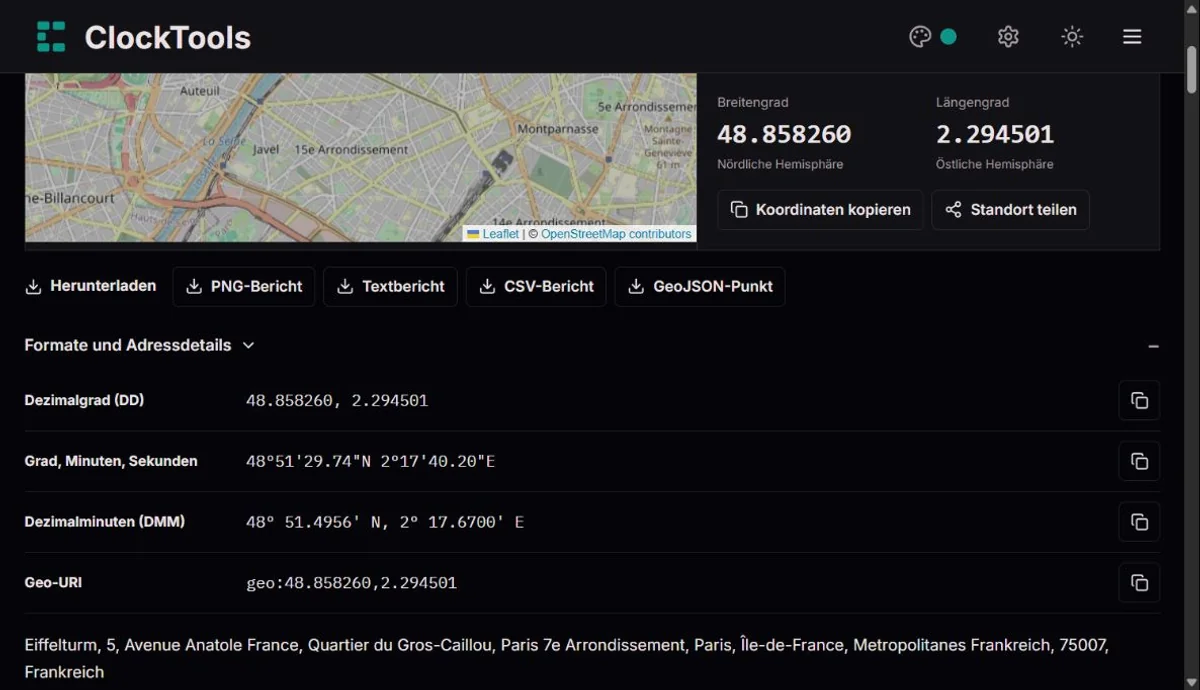The width and height of the screenshot is (1200, 690).
Task: Download the GeoJSON-Punkt file
Action: coord(700,286)
